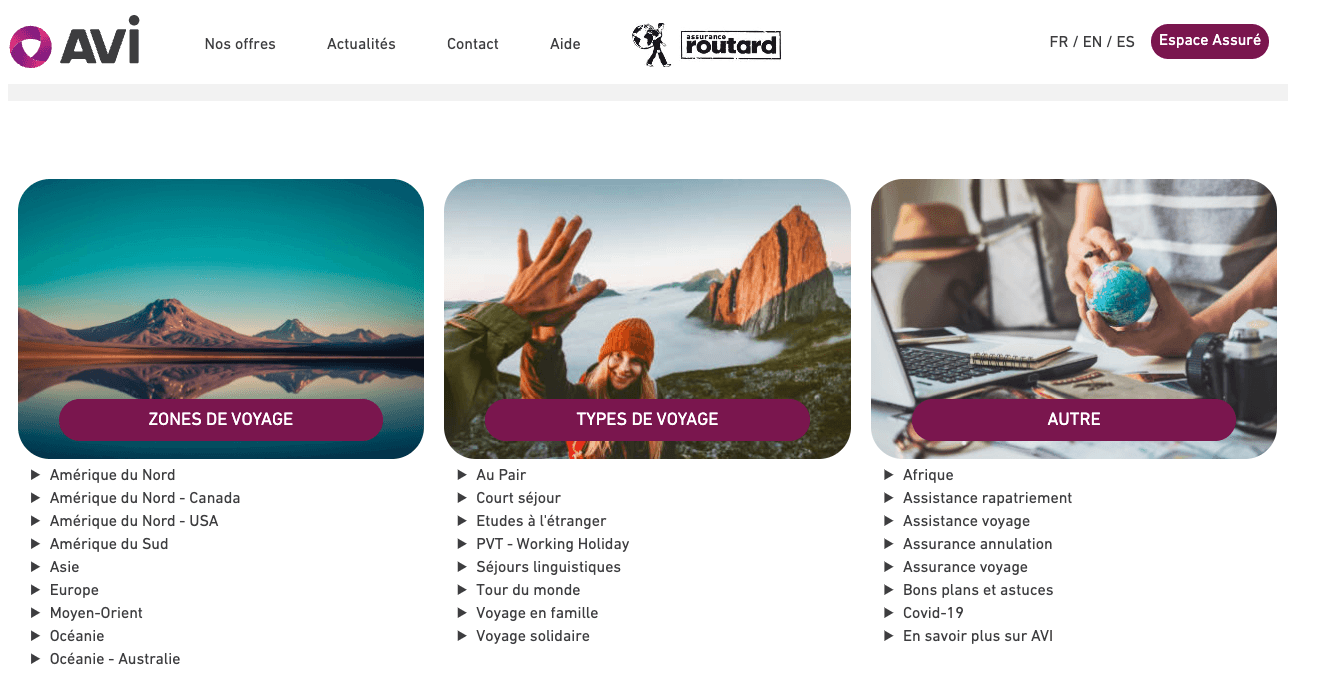
Task: Open the Contact page from navigation
Action: (x=473, y=44)
